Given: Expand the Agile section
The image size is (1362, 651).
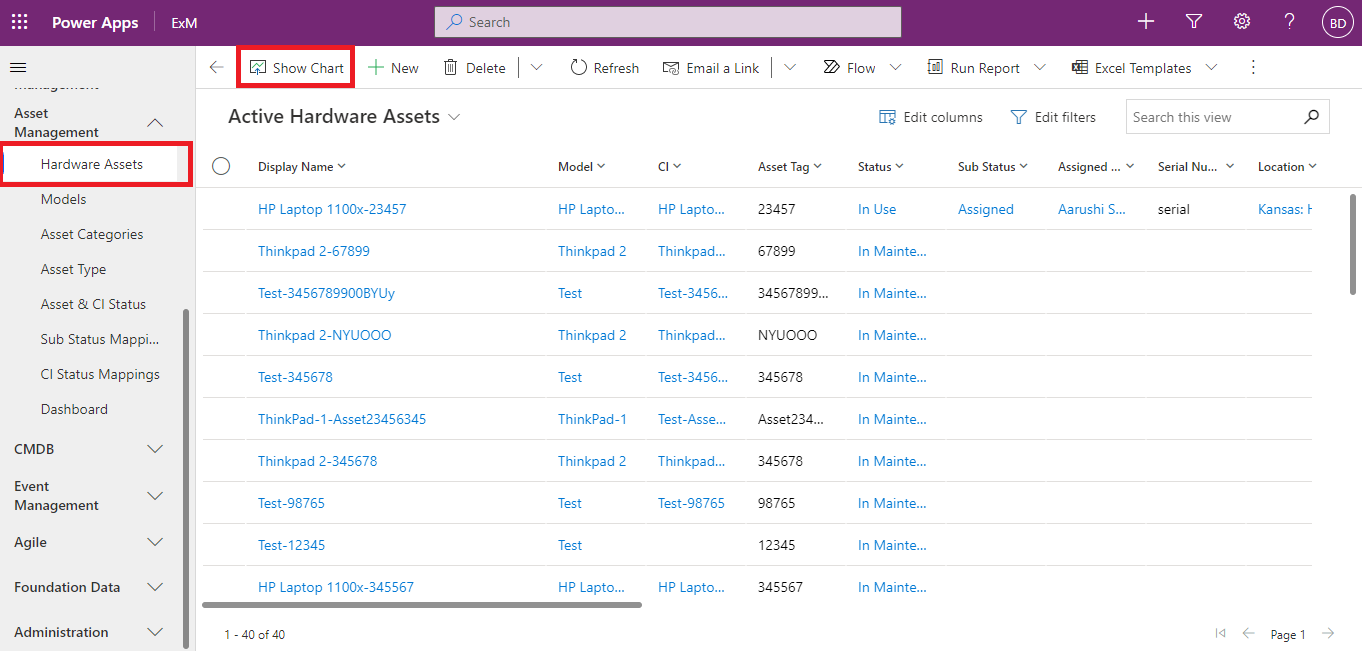Looking at the screenshot, I should 155,542.
